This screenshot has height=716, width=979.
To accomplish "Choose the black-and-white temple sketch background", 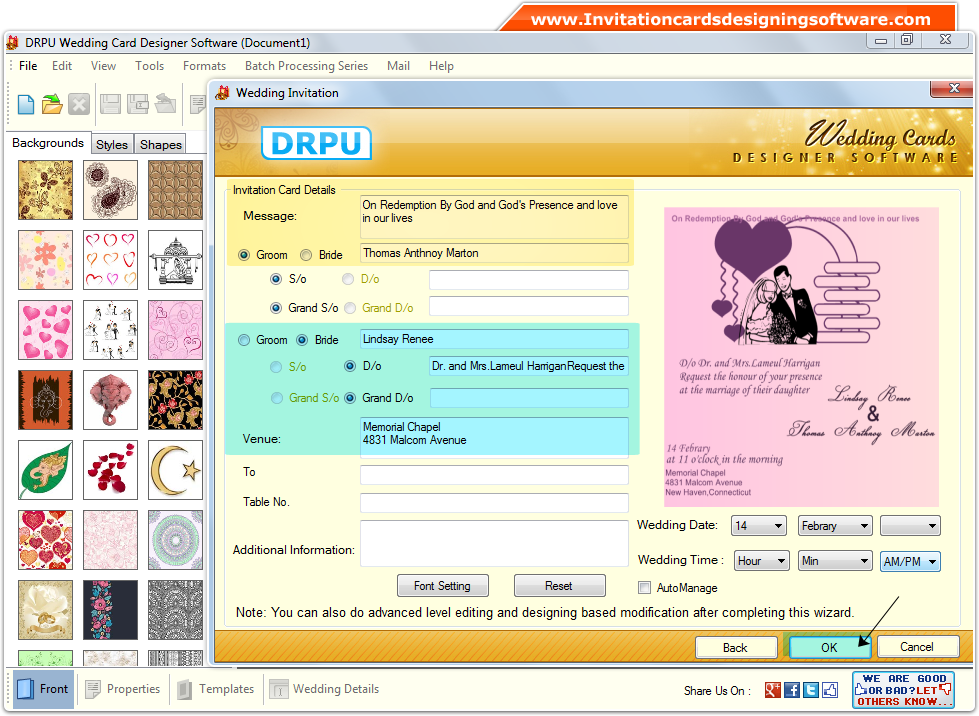I will tap(175, 260).
